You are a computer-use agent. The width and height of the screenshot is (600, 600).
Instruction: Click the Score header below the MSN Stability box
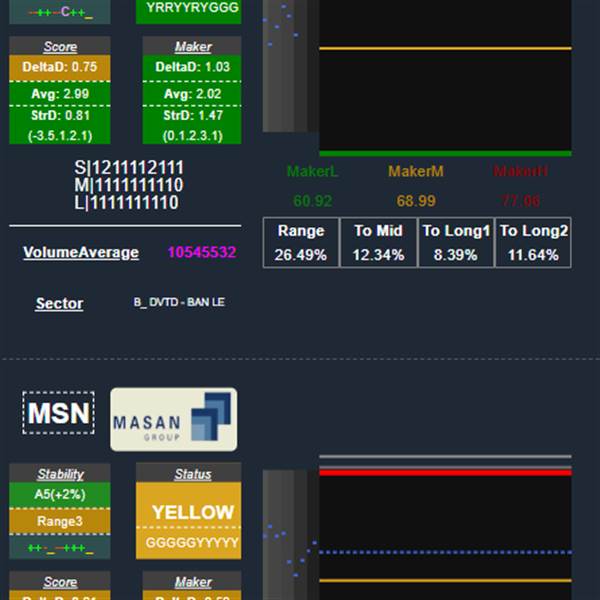pos(60,582)
